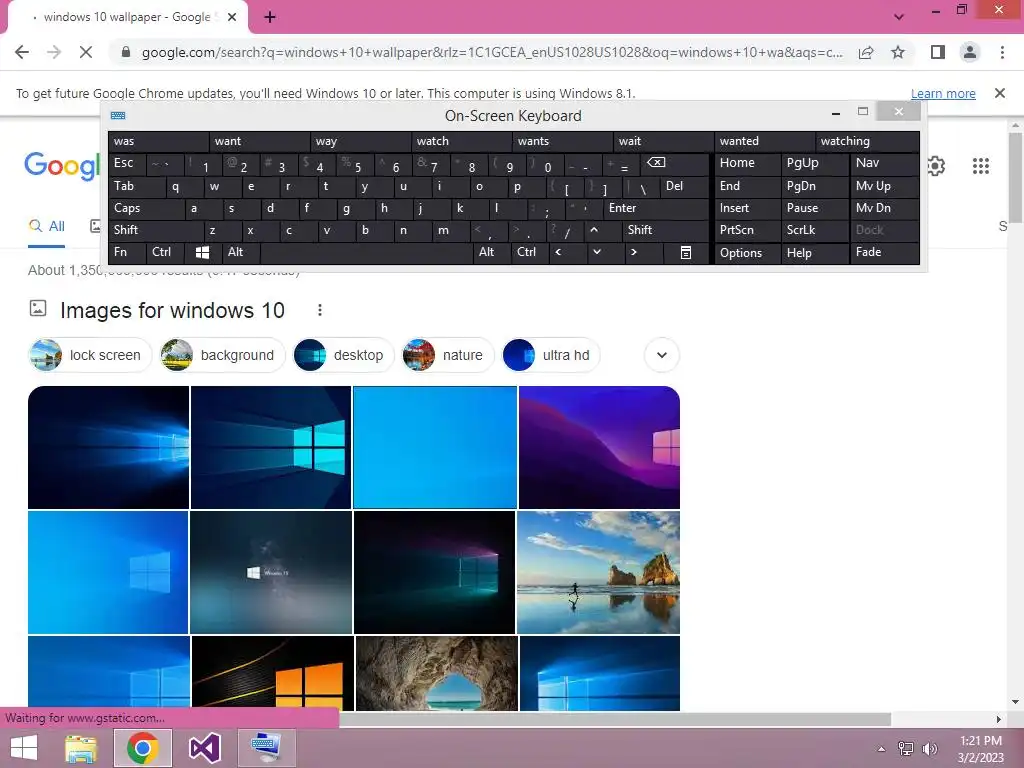The image size is (1024, 768).
Task: Open the purple Windows wallpaper thumbnail
Action: [x=600, y=447]
